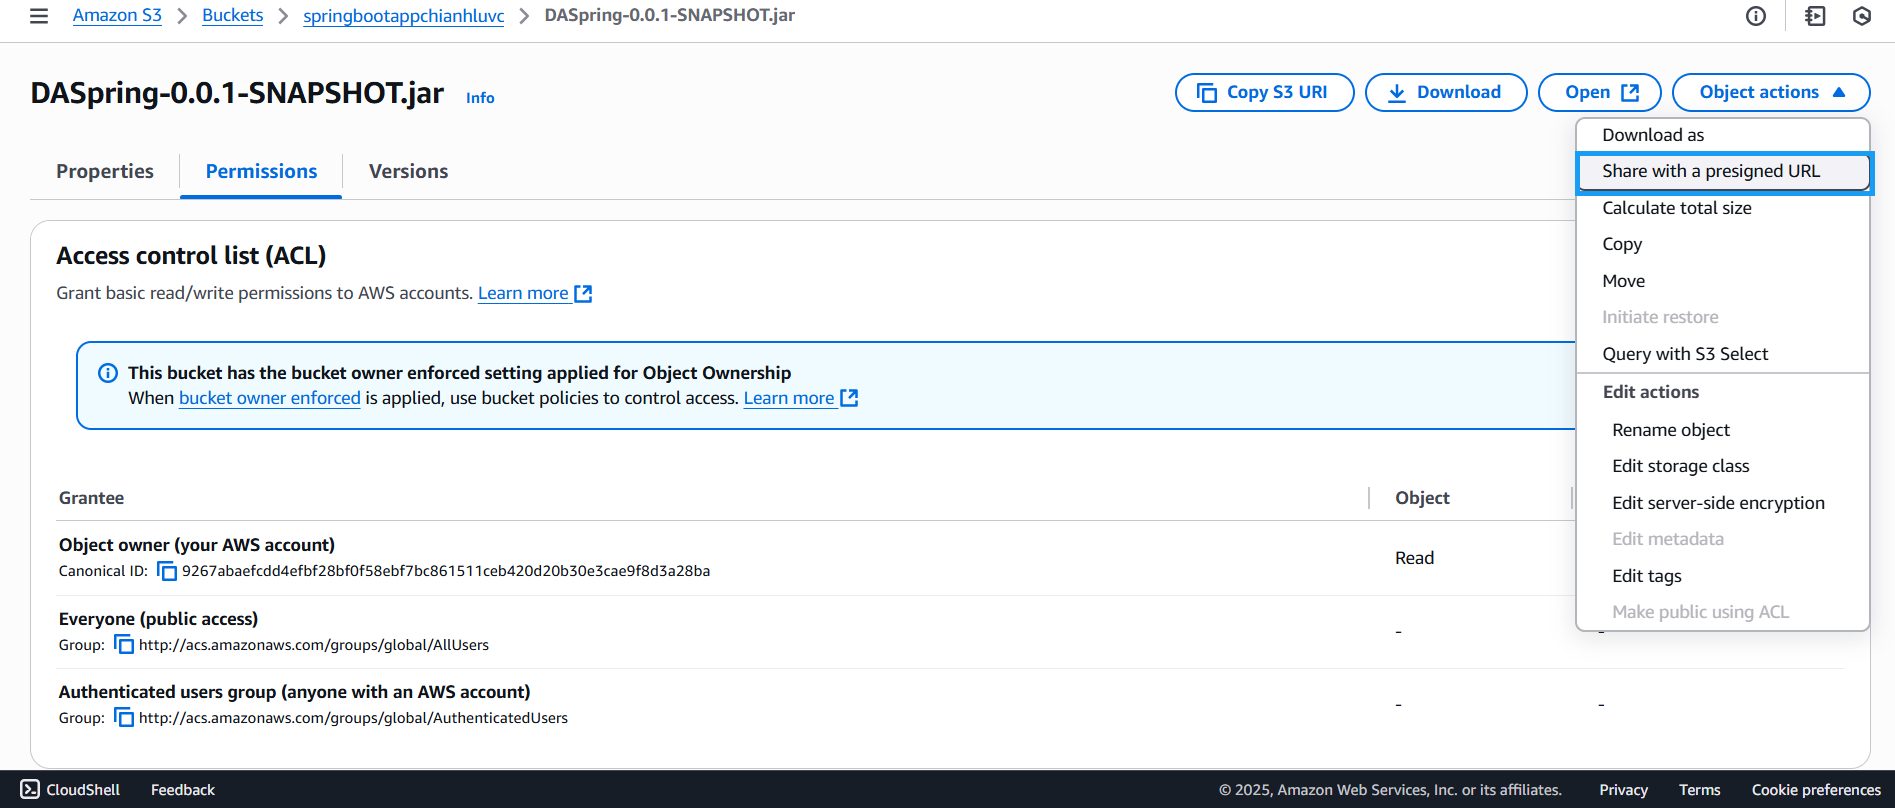1895x808 pixels.
Task: Open the Terms footer link
Action: 1700,790
